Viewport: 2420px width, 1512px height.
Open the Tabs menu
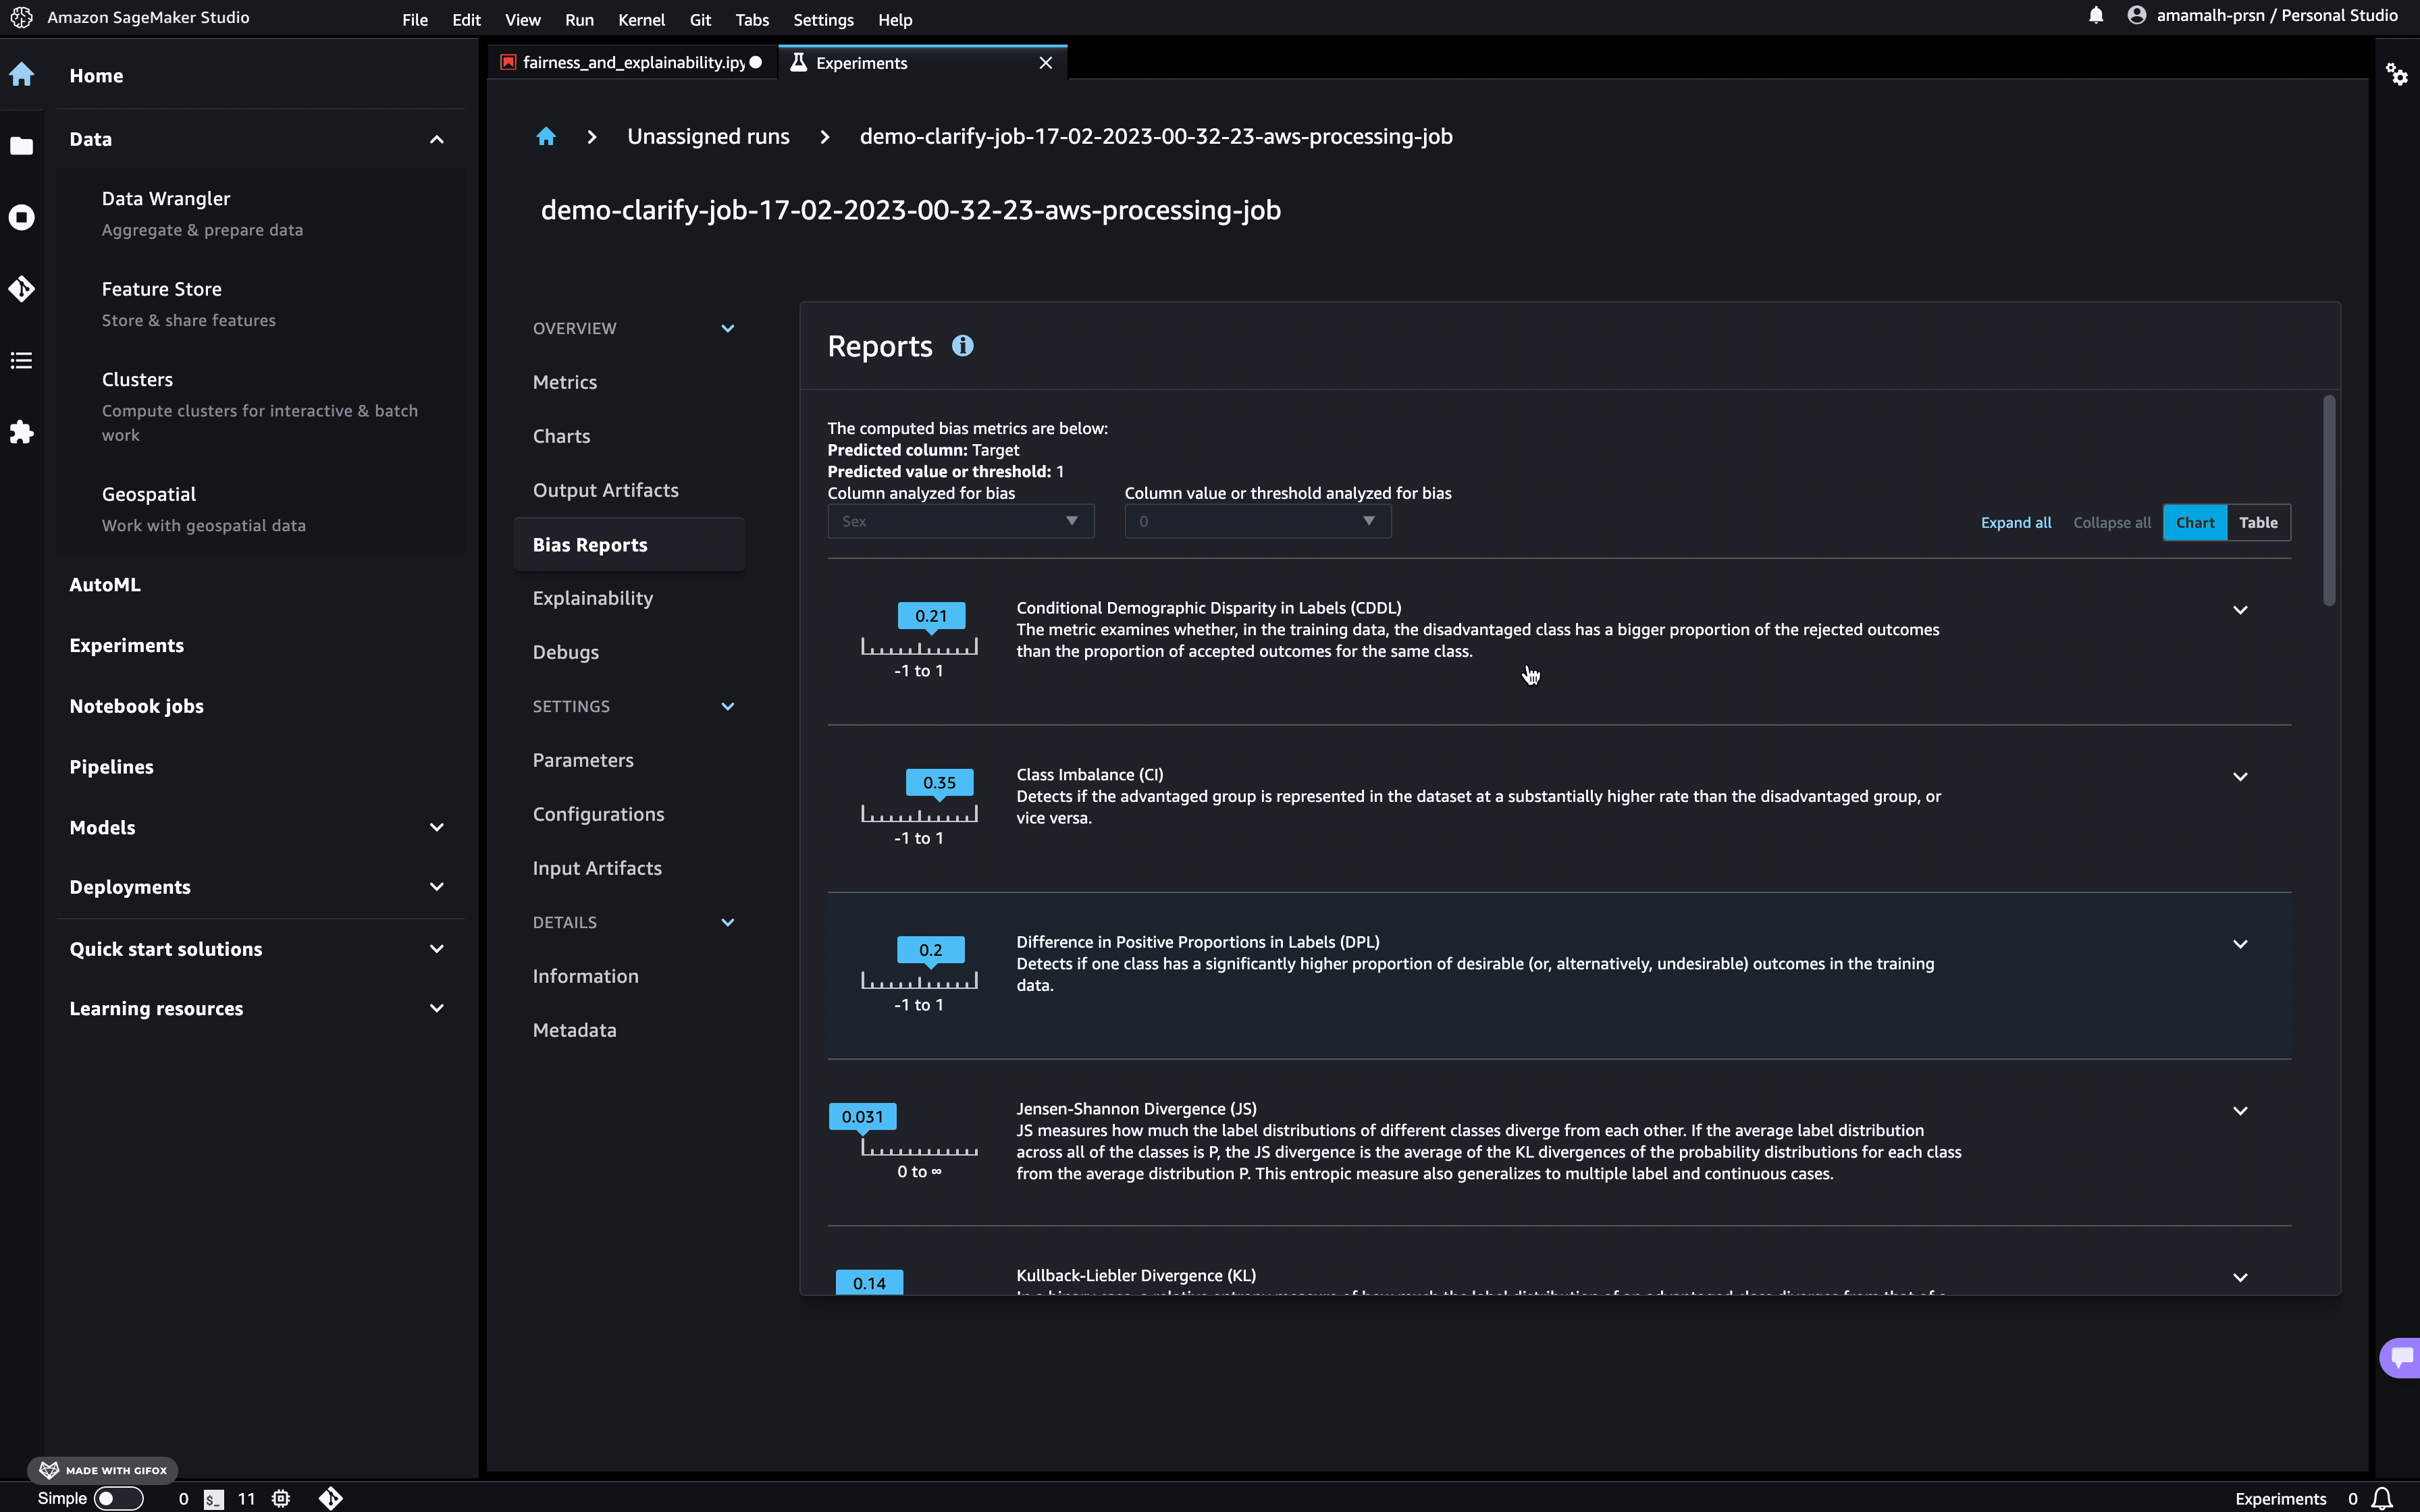pos(752,20)
